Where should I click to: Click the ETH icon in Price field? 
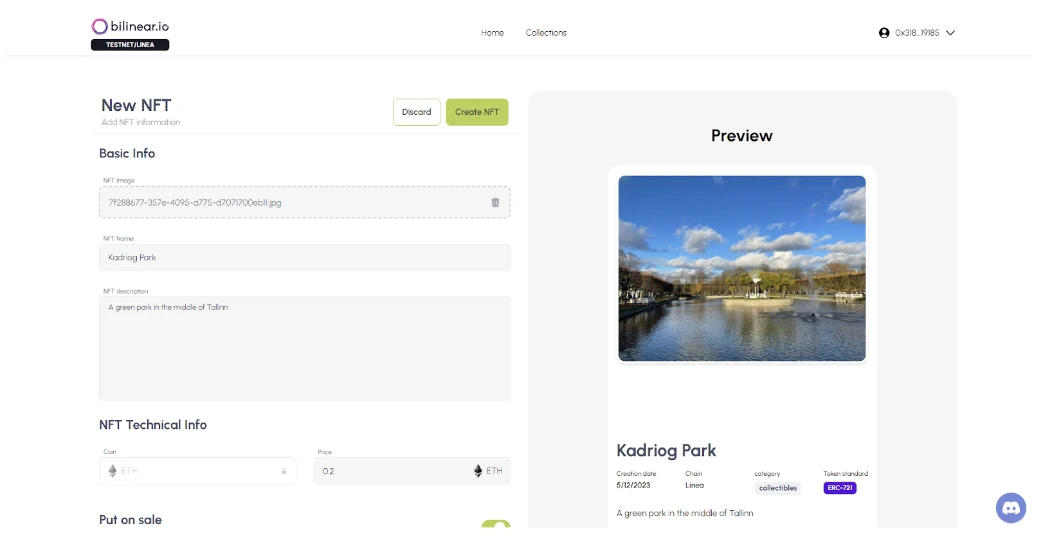tap(478, 471)
